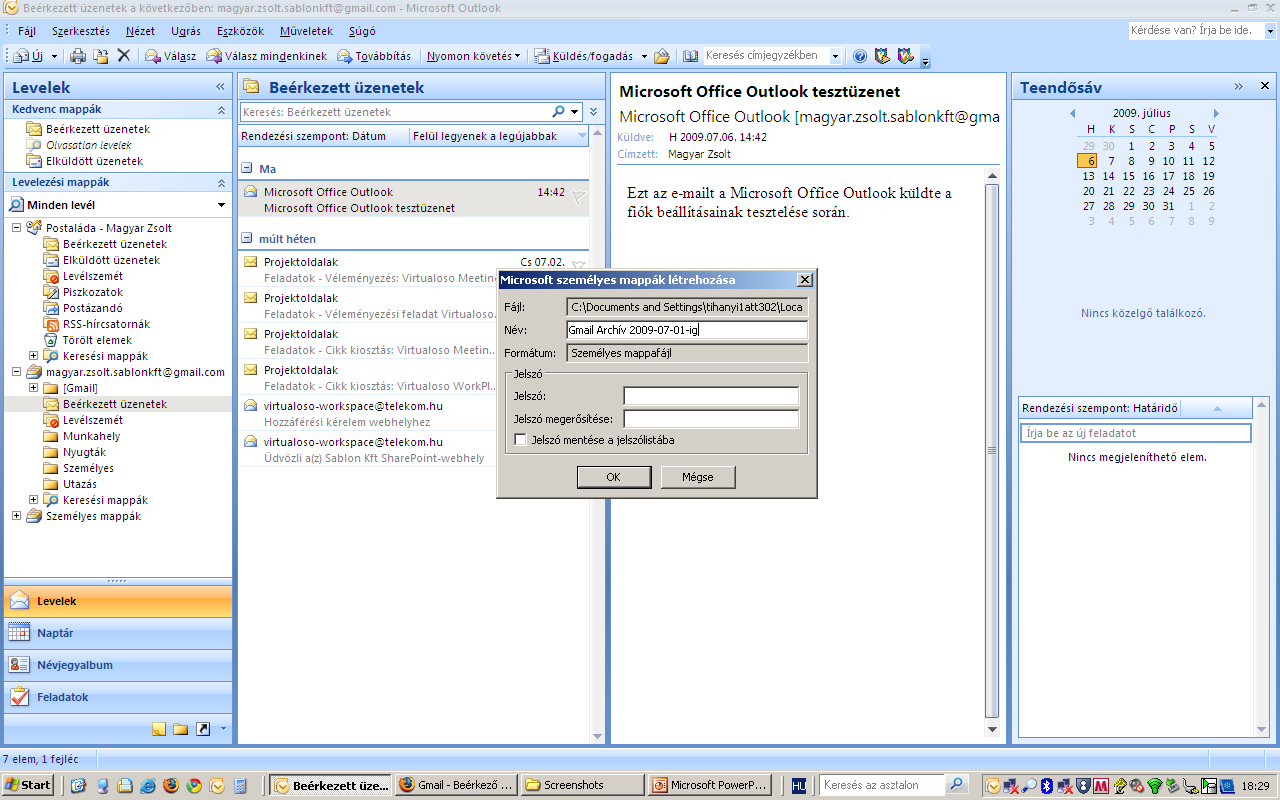This screenshot has width=1280, height=800.
Task: Click the blue Help question mark icon
Action: [x=860, y=56]
